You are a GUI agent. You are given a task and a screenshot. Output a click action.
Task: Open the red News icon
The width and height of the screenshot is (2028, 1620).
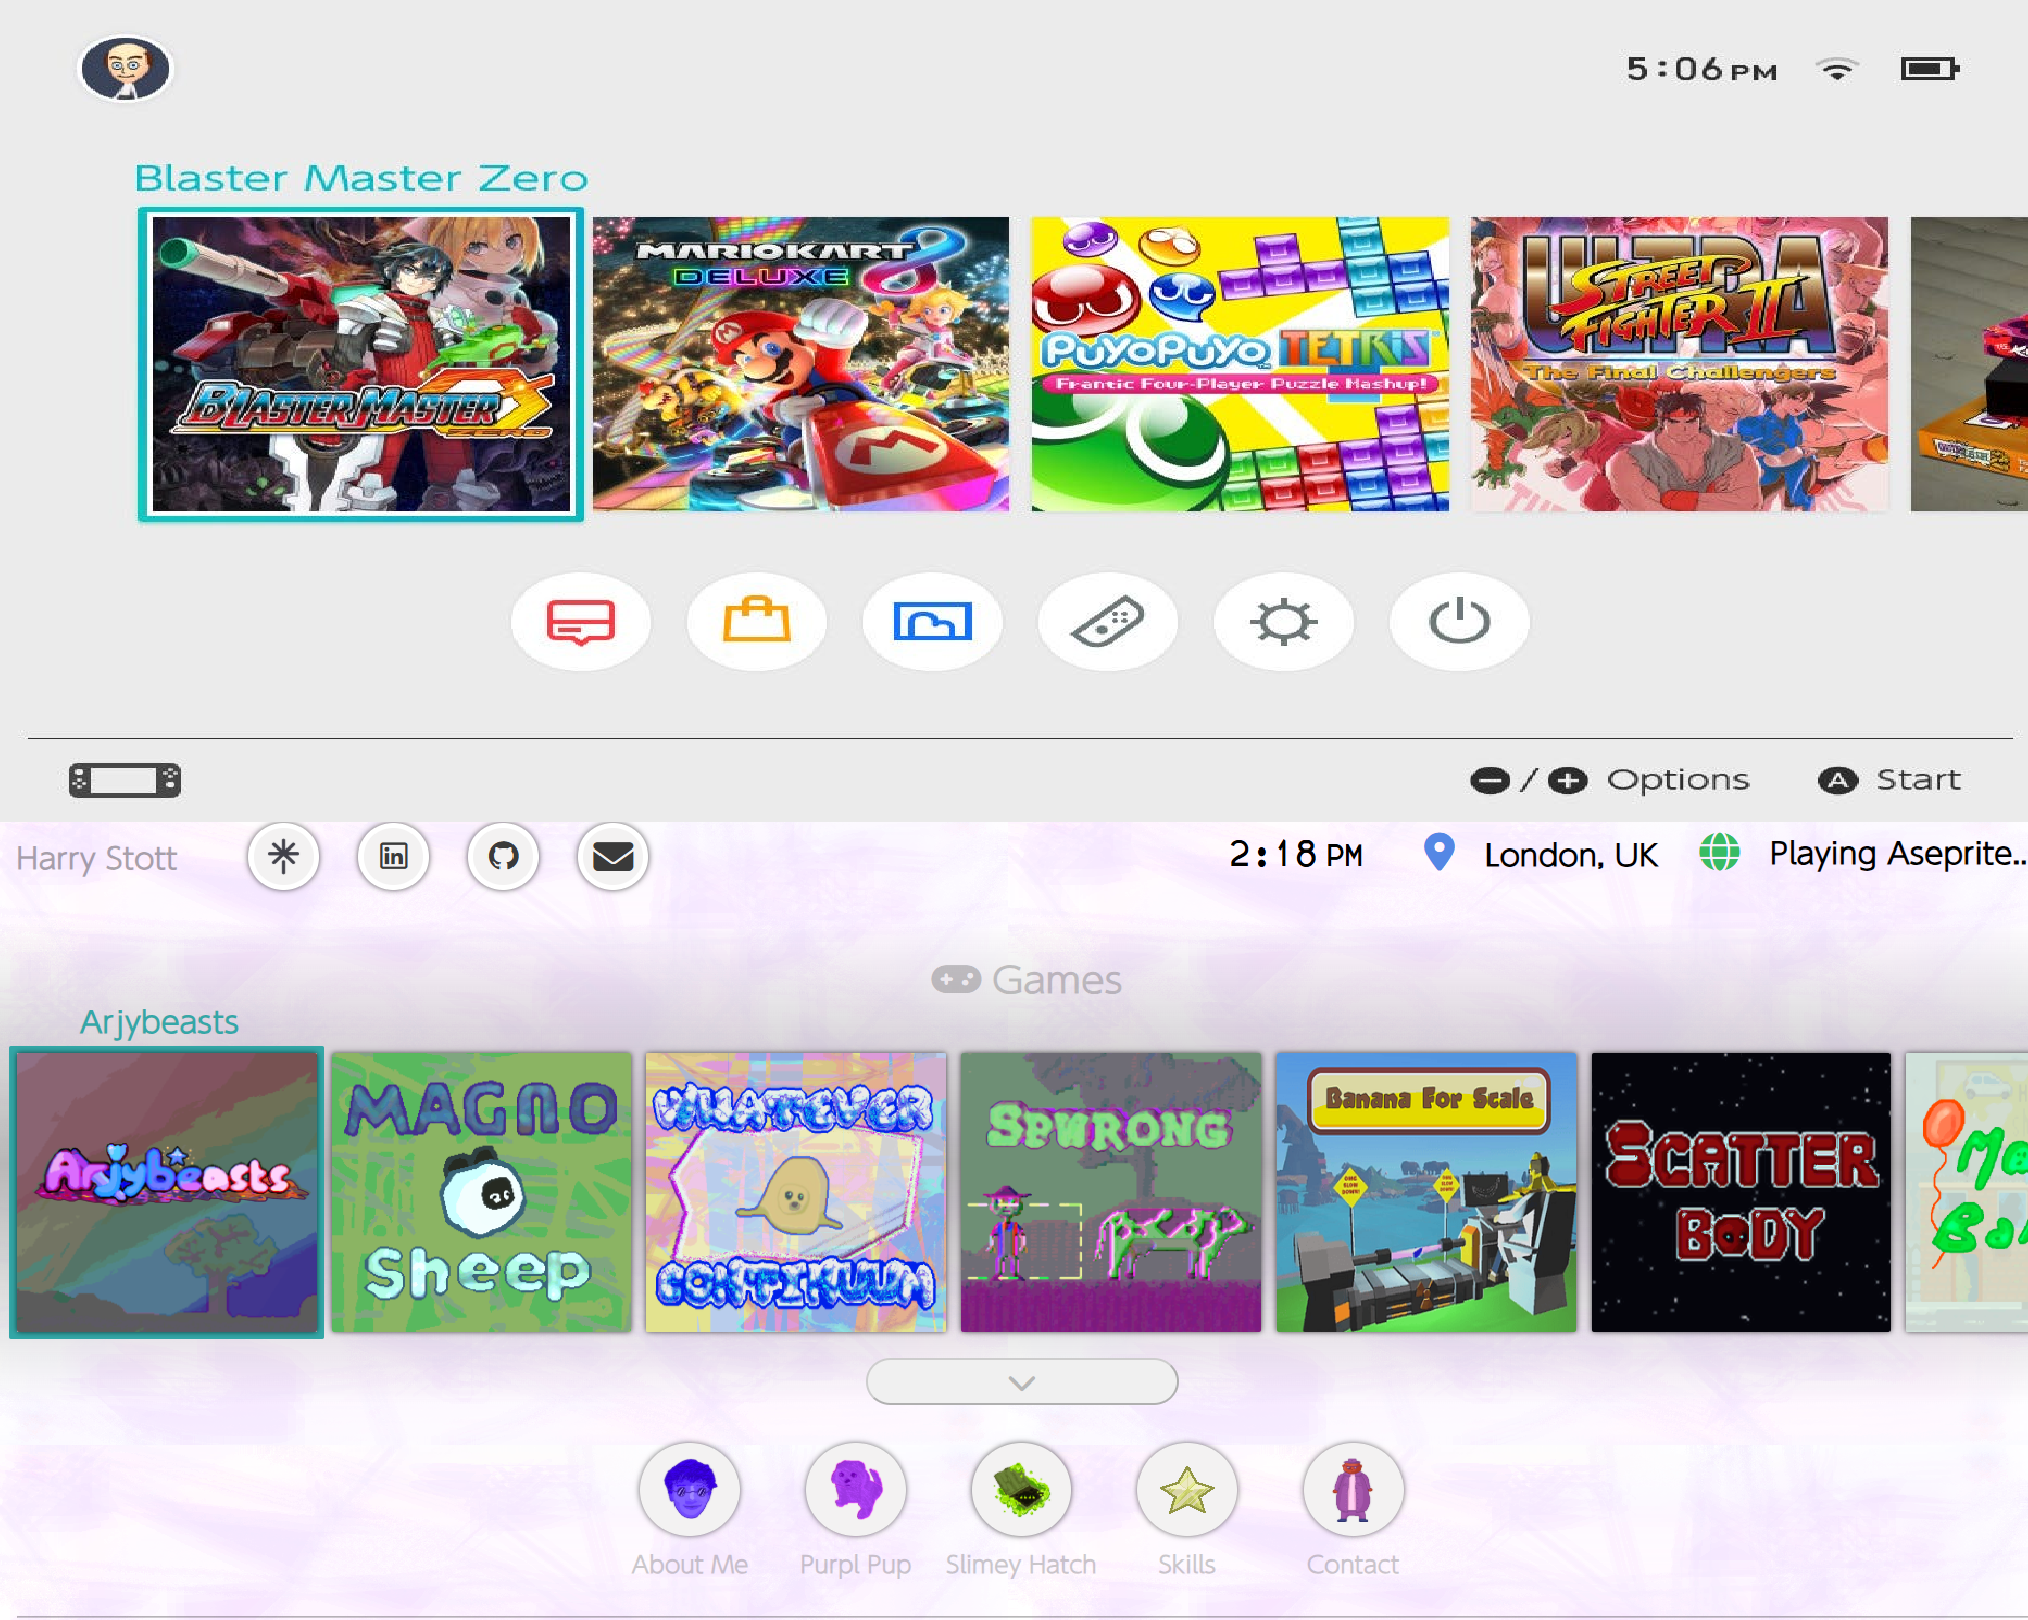581,622
